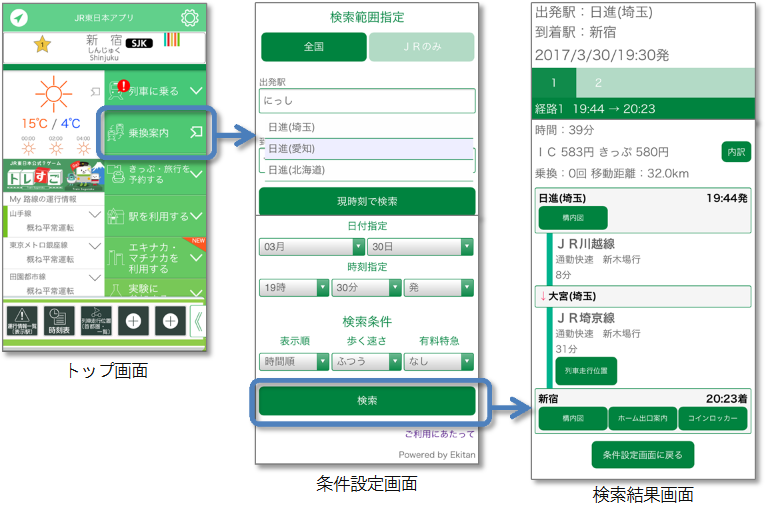The width and height of the screenshot is (767, 507).
Task: Select 大宮(埼玉) transfer station row
Action: coord(643,297)
